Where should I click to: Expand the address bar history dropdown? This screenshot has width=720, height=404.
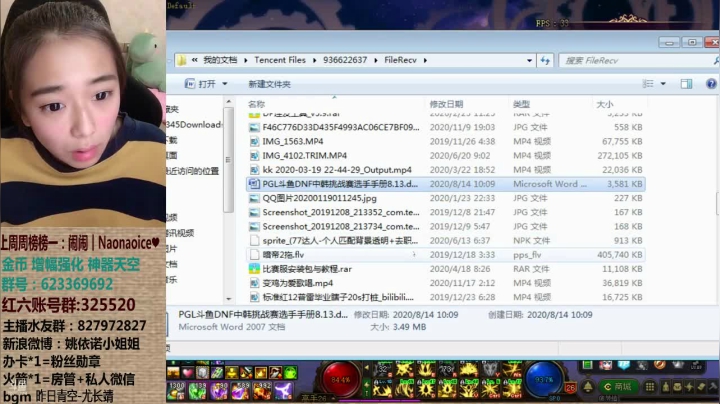529,60
